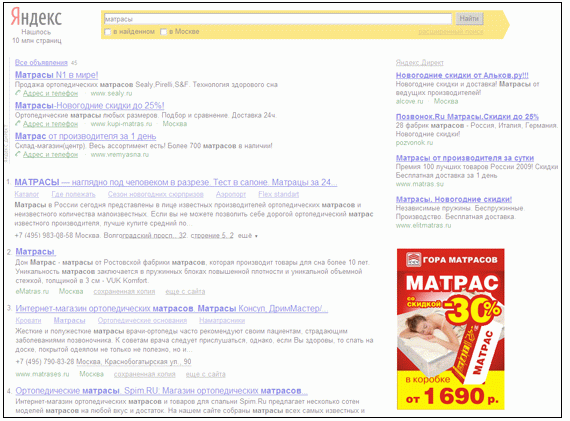Screen dimensions: 570x421
Task: Click the Москва region label beside kupi-matras.ru
Action: point(175,124)
